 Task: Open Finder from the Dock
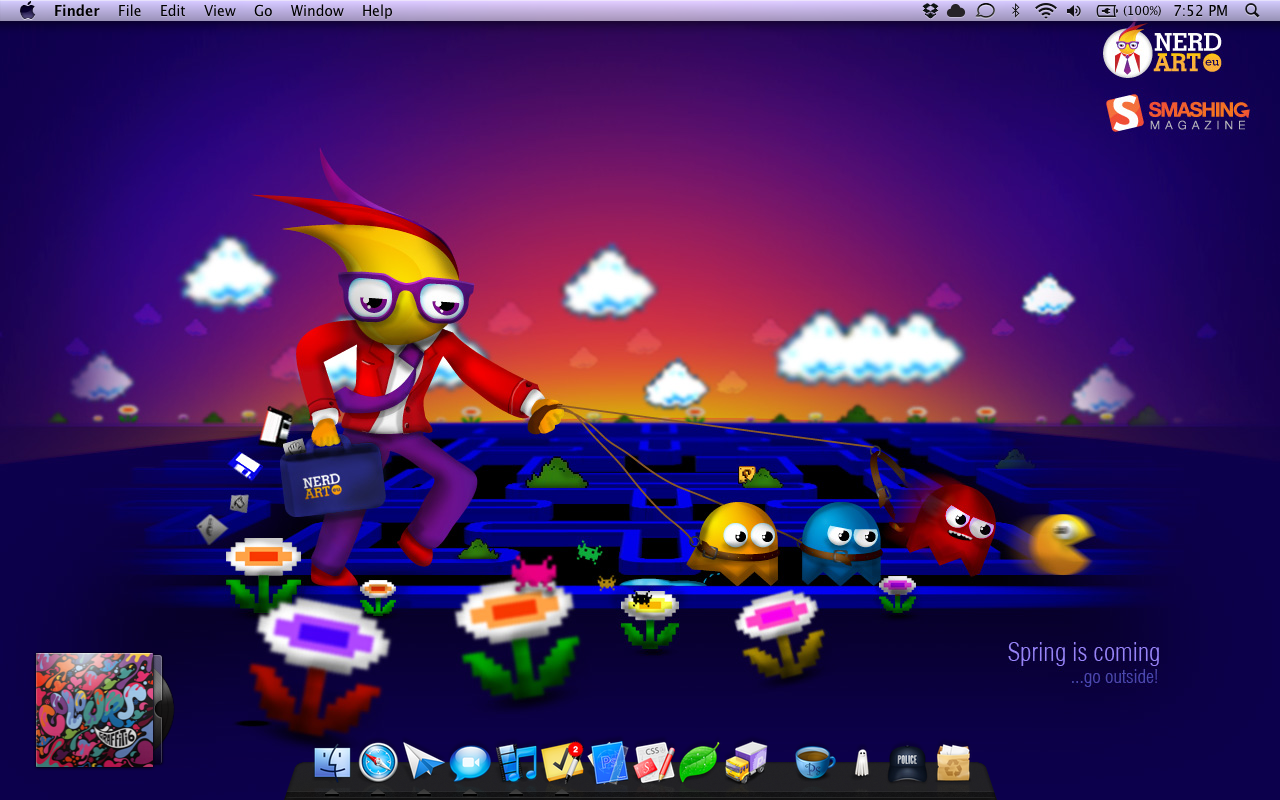(332, 762)
